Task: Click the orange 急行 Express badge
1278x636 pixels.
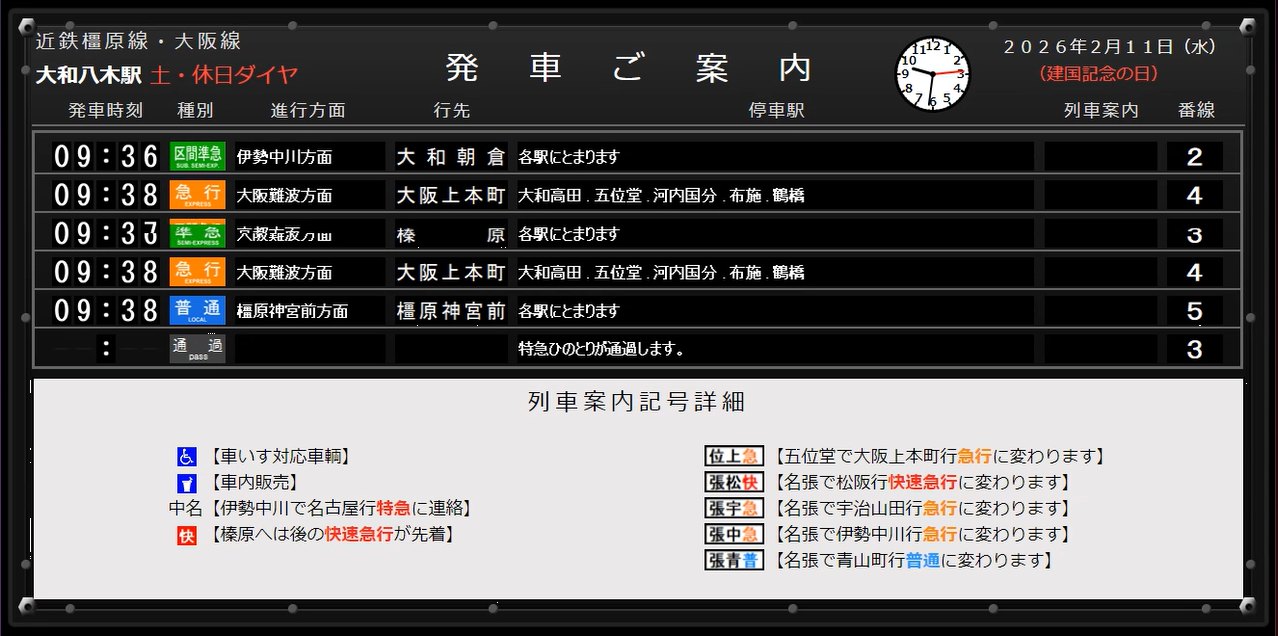Action: pyautogui.click(x=196, y=194)
